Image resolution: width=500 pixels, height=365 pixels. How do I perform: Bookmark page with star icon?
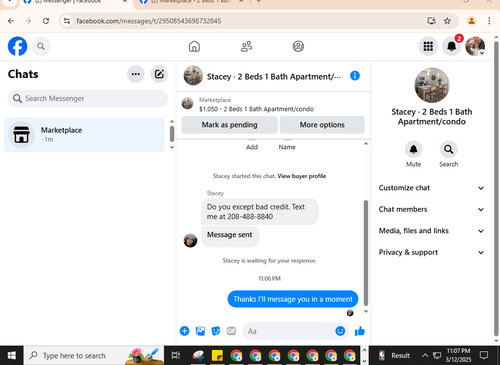447,21
